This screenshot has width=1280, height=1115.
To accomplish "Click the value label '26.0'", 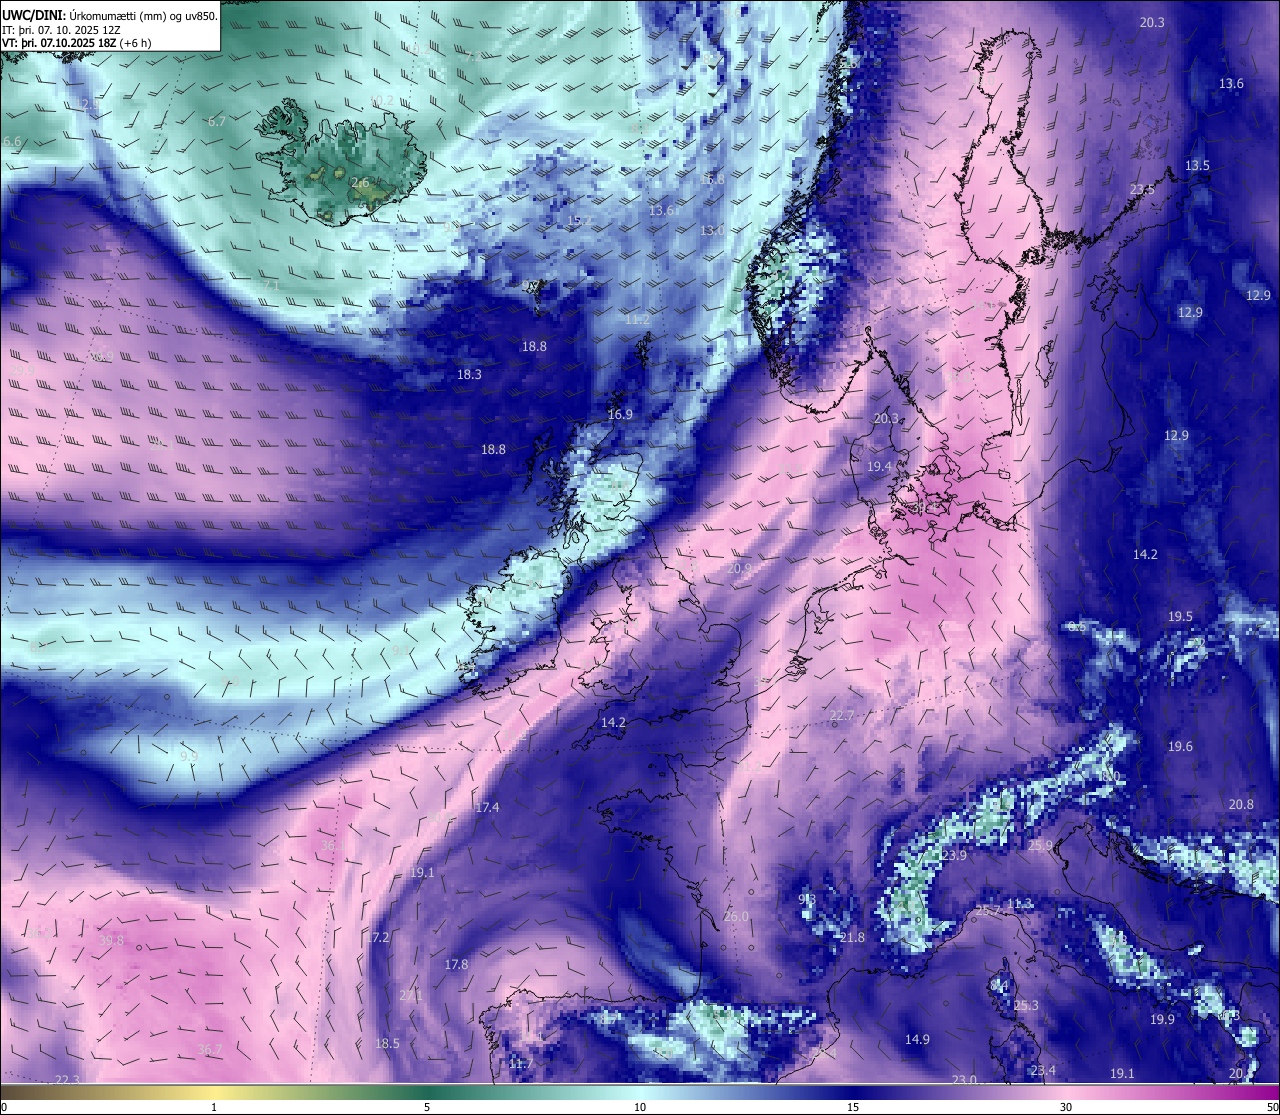I will (x=736, y=917).
